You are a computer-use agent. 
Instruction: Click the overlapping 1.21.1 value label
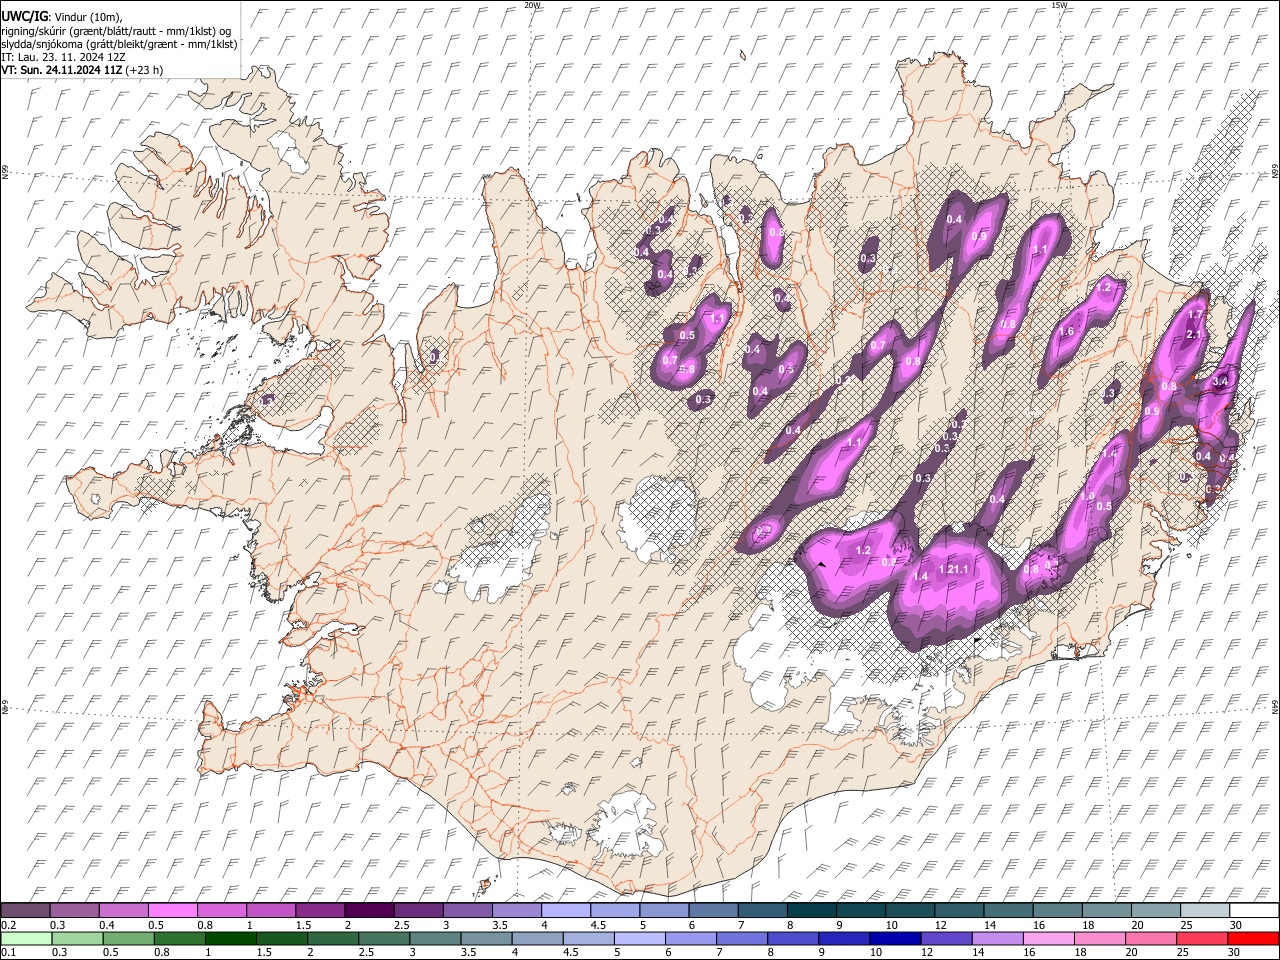pos(955,569)
